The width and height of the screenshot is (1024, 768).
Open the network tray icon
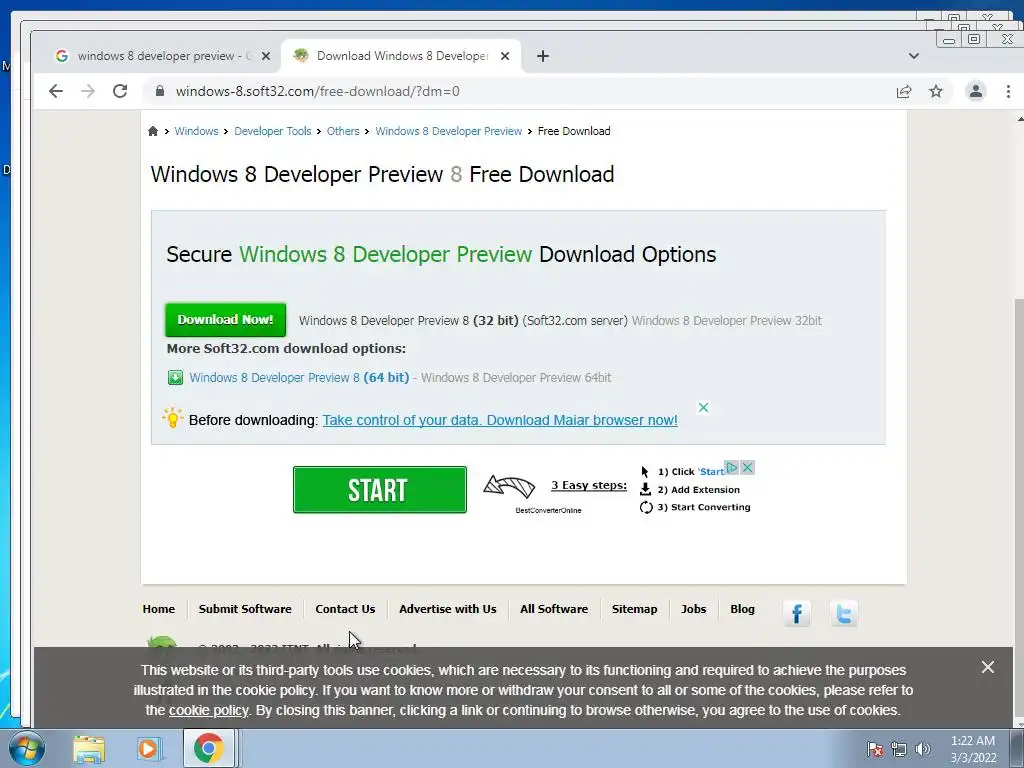click(899, 749)
